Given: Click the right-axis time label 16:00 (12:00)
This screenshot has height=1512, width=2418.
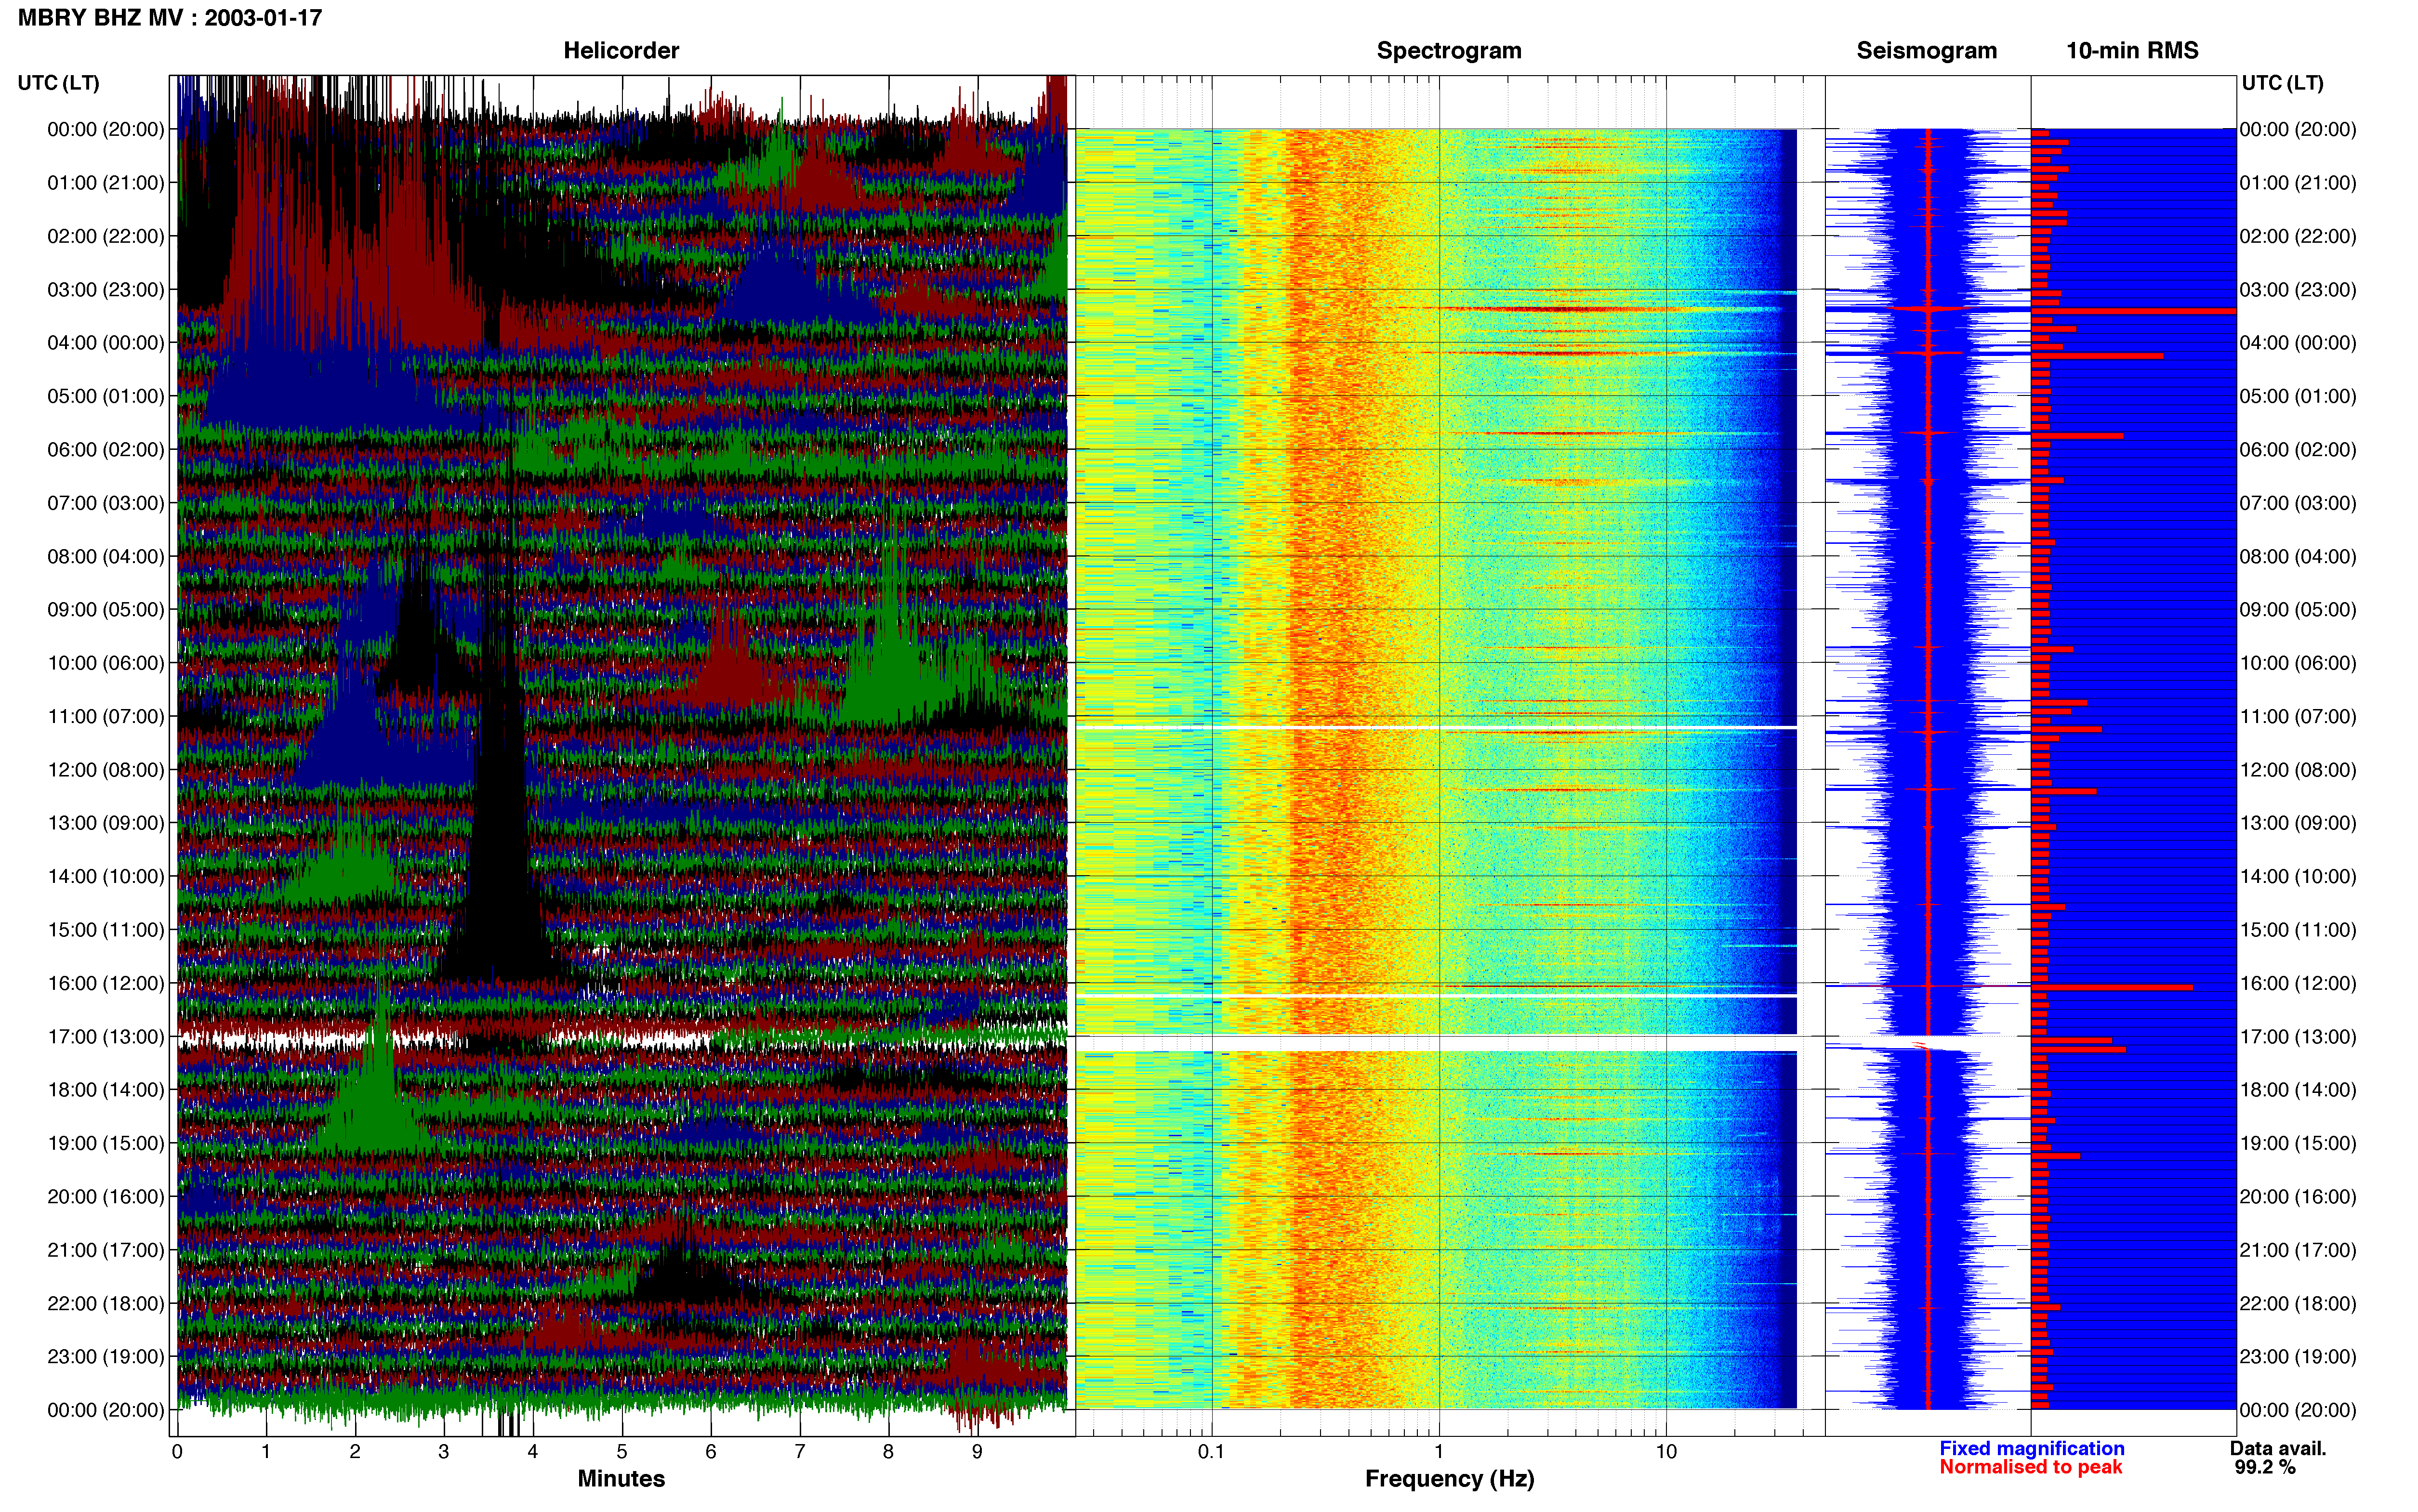Looking at the screenshot, I should pyautogui.click(x=2298, y=983).
